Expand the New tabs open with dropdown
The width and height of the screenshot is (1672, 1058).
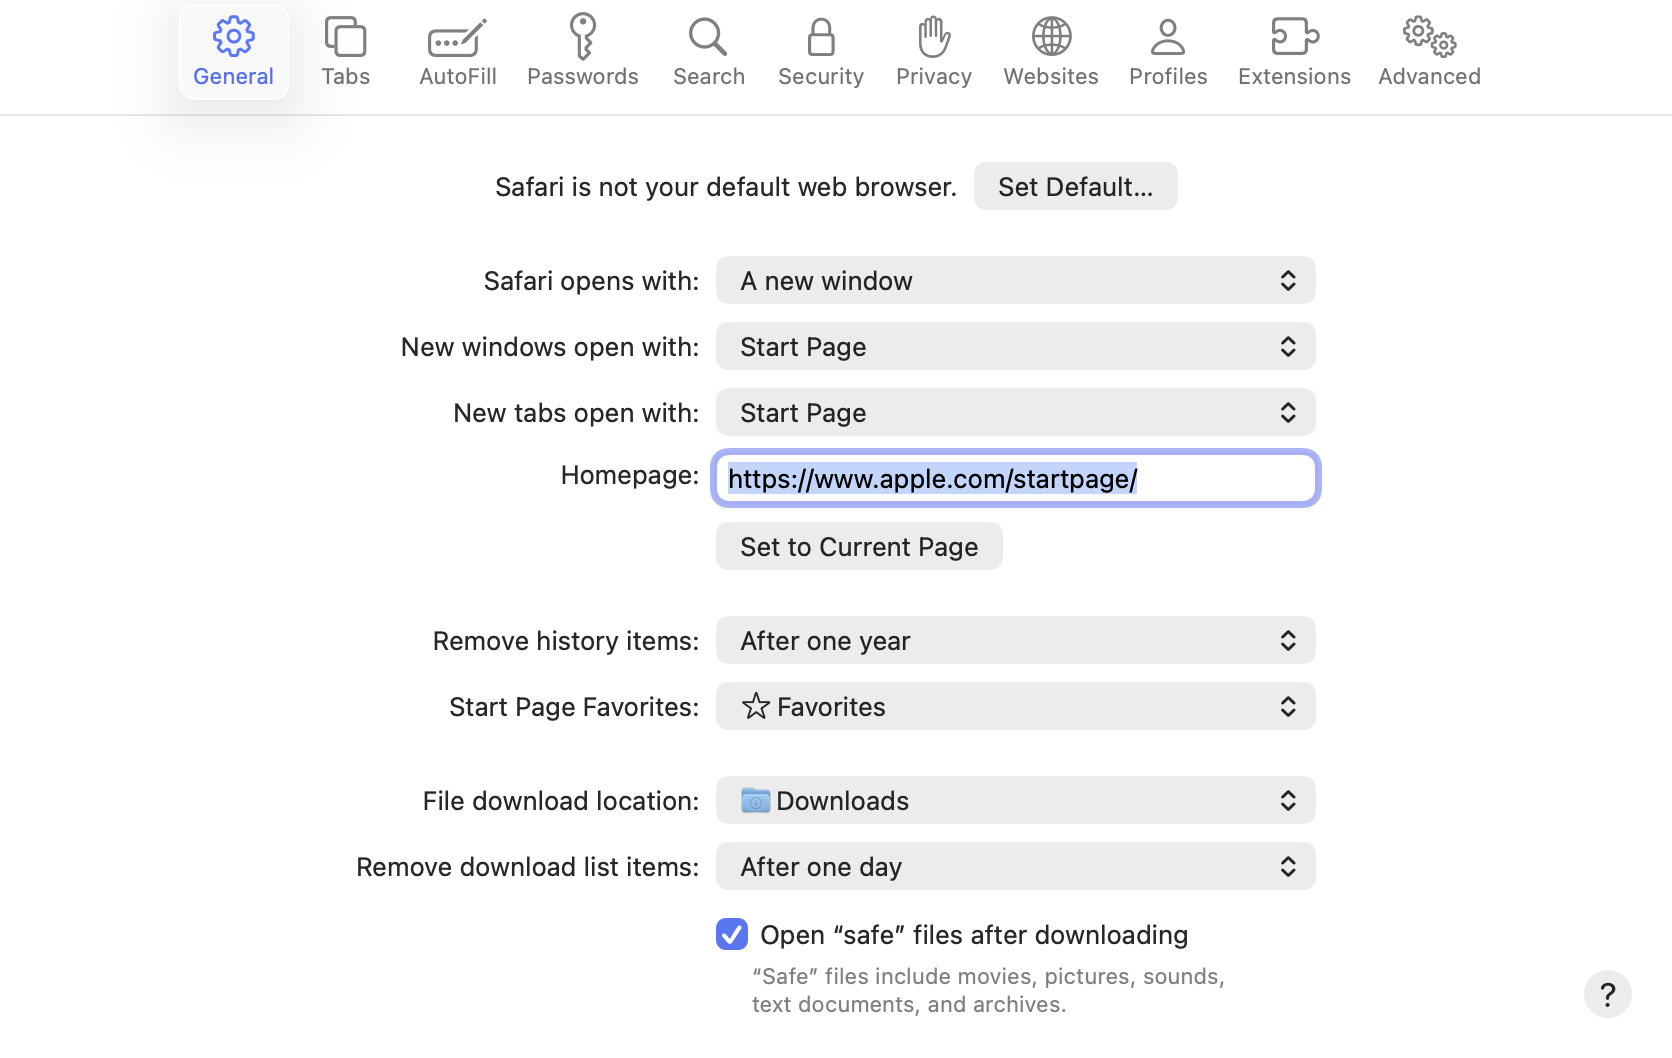[1015, 412]
